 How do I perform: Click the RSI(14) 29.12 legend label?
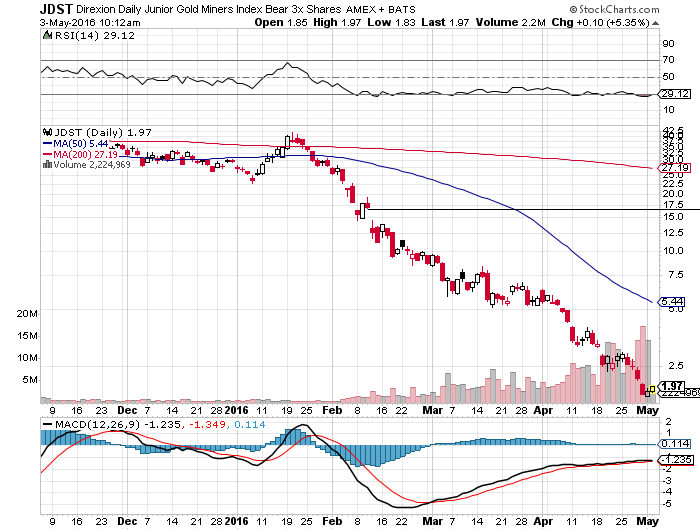[x=95, y=35]
